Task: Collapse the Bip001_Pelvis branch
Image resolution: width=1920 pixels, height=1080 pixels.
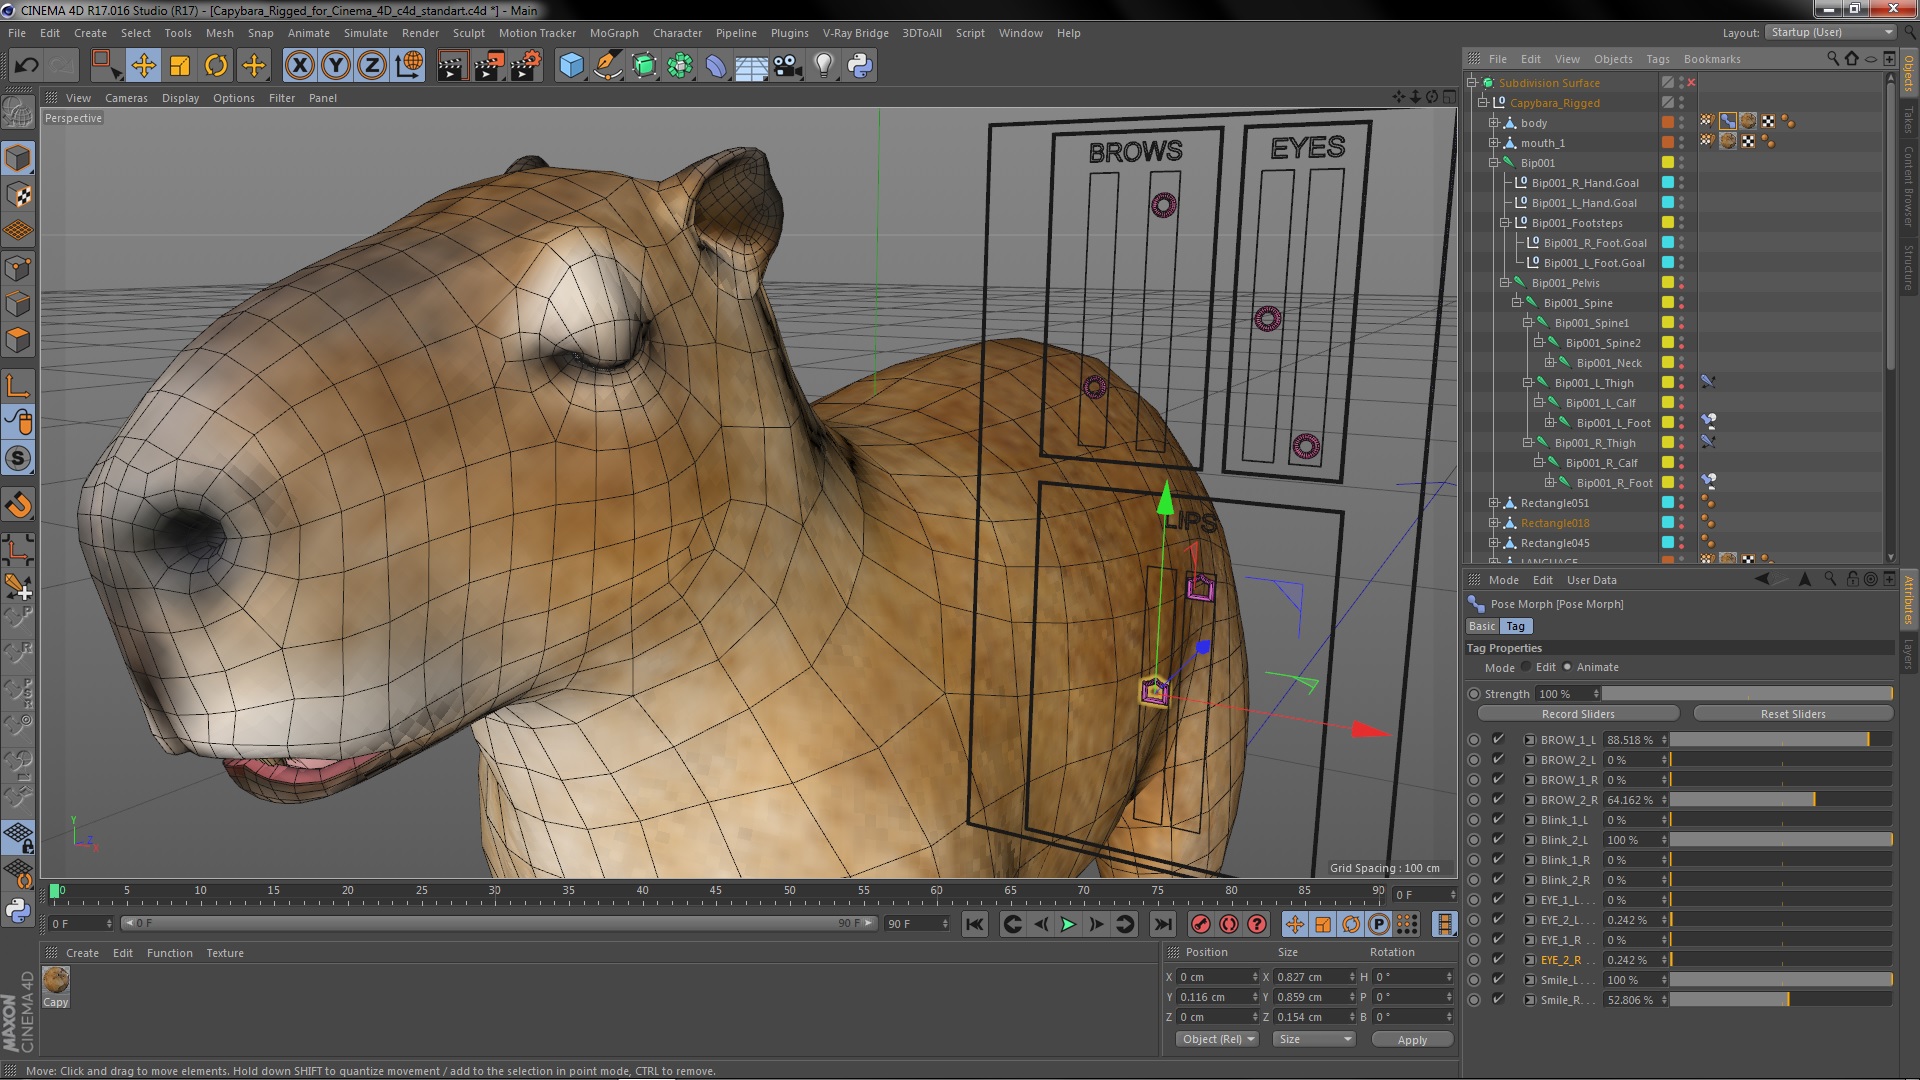Action: tap(1505, 282)
